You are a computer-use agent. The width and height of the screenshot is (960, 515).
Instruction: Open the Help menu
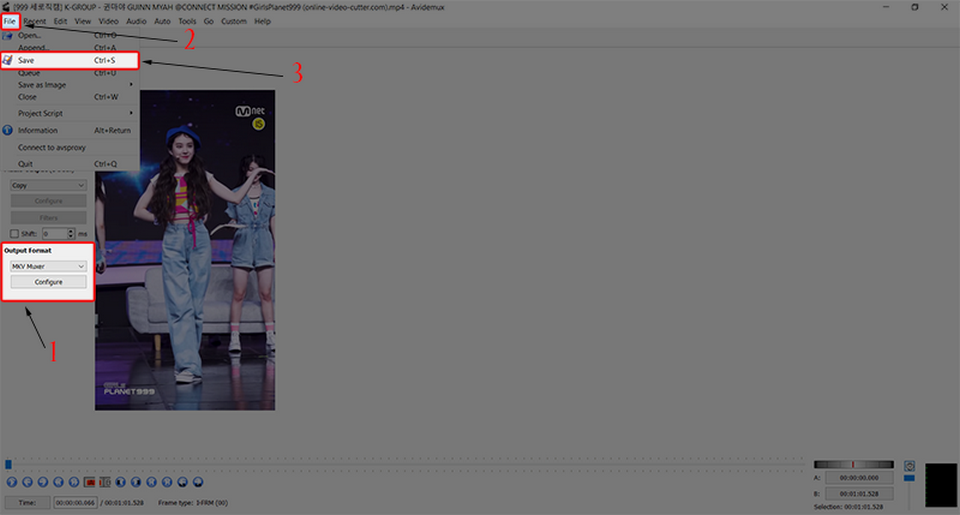[263, 21]
